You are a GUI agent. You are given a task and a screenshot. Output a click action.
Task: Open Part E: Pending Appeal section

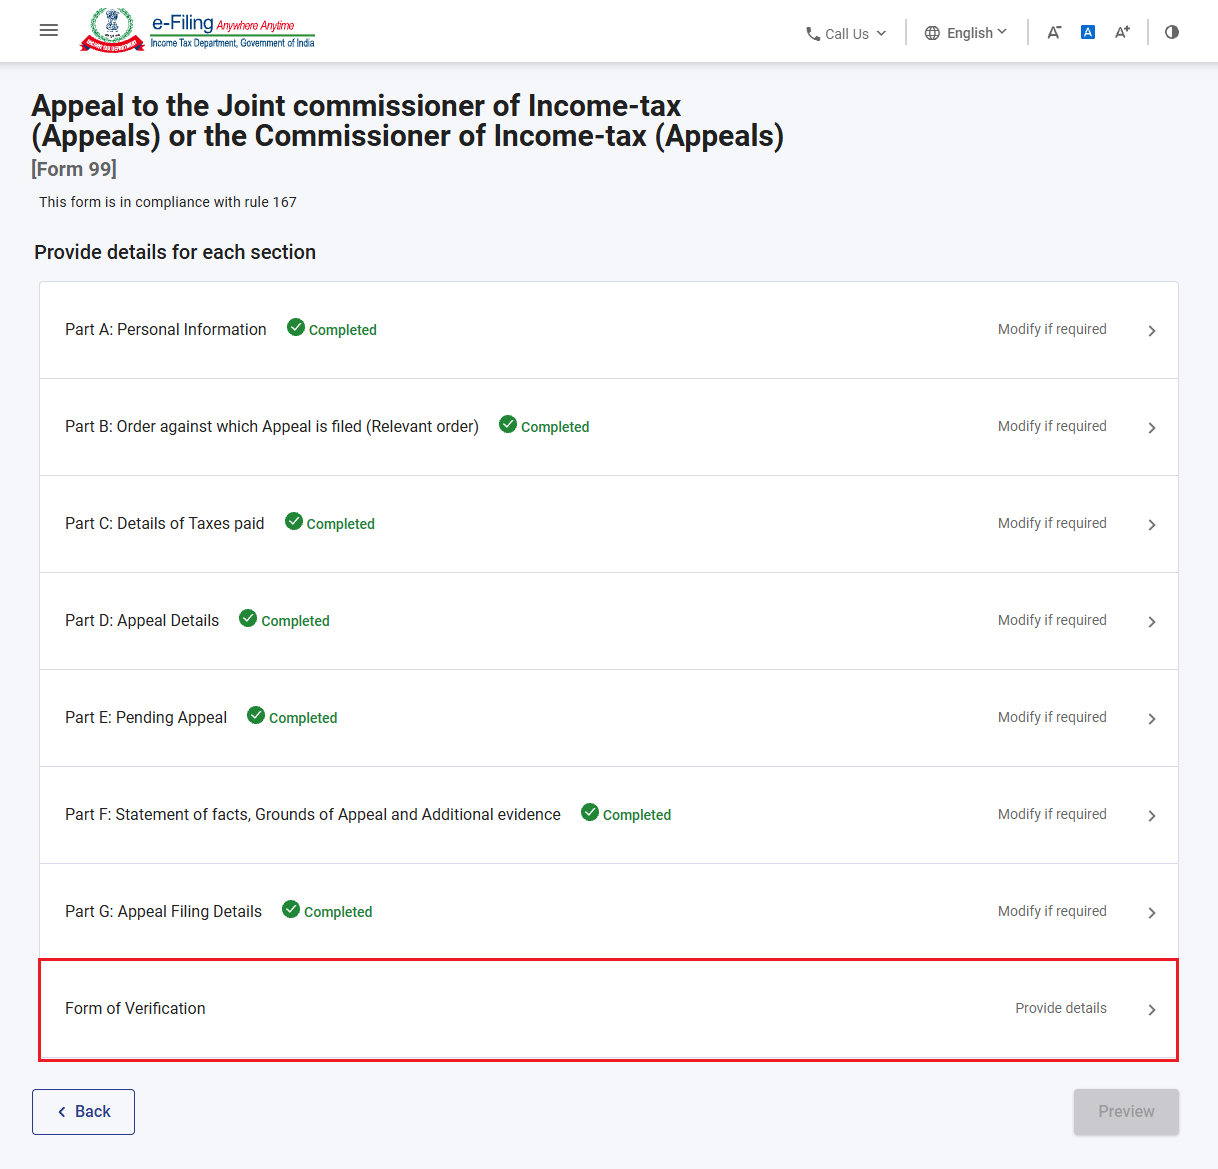pos(609,718)
